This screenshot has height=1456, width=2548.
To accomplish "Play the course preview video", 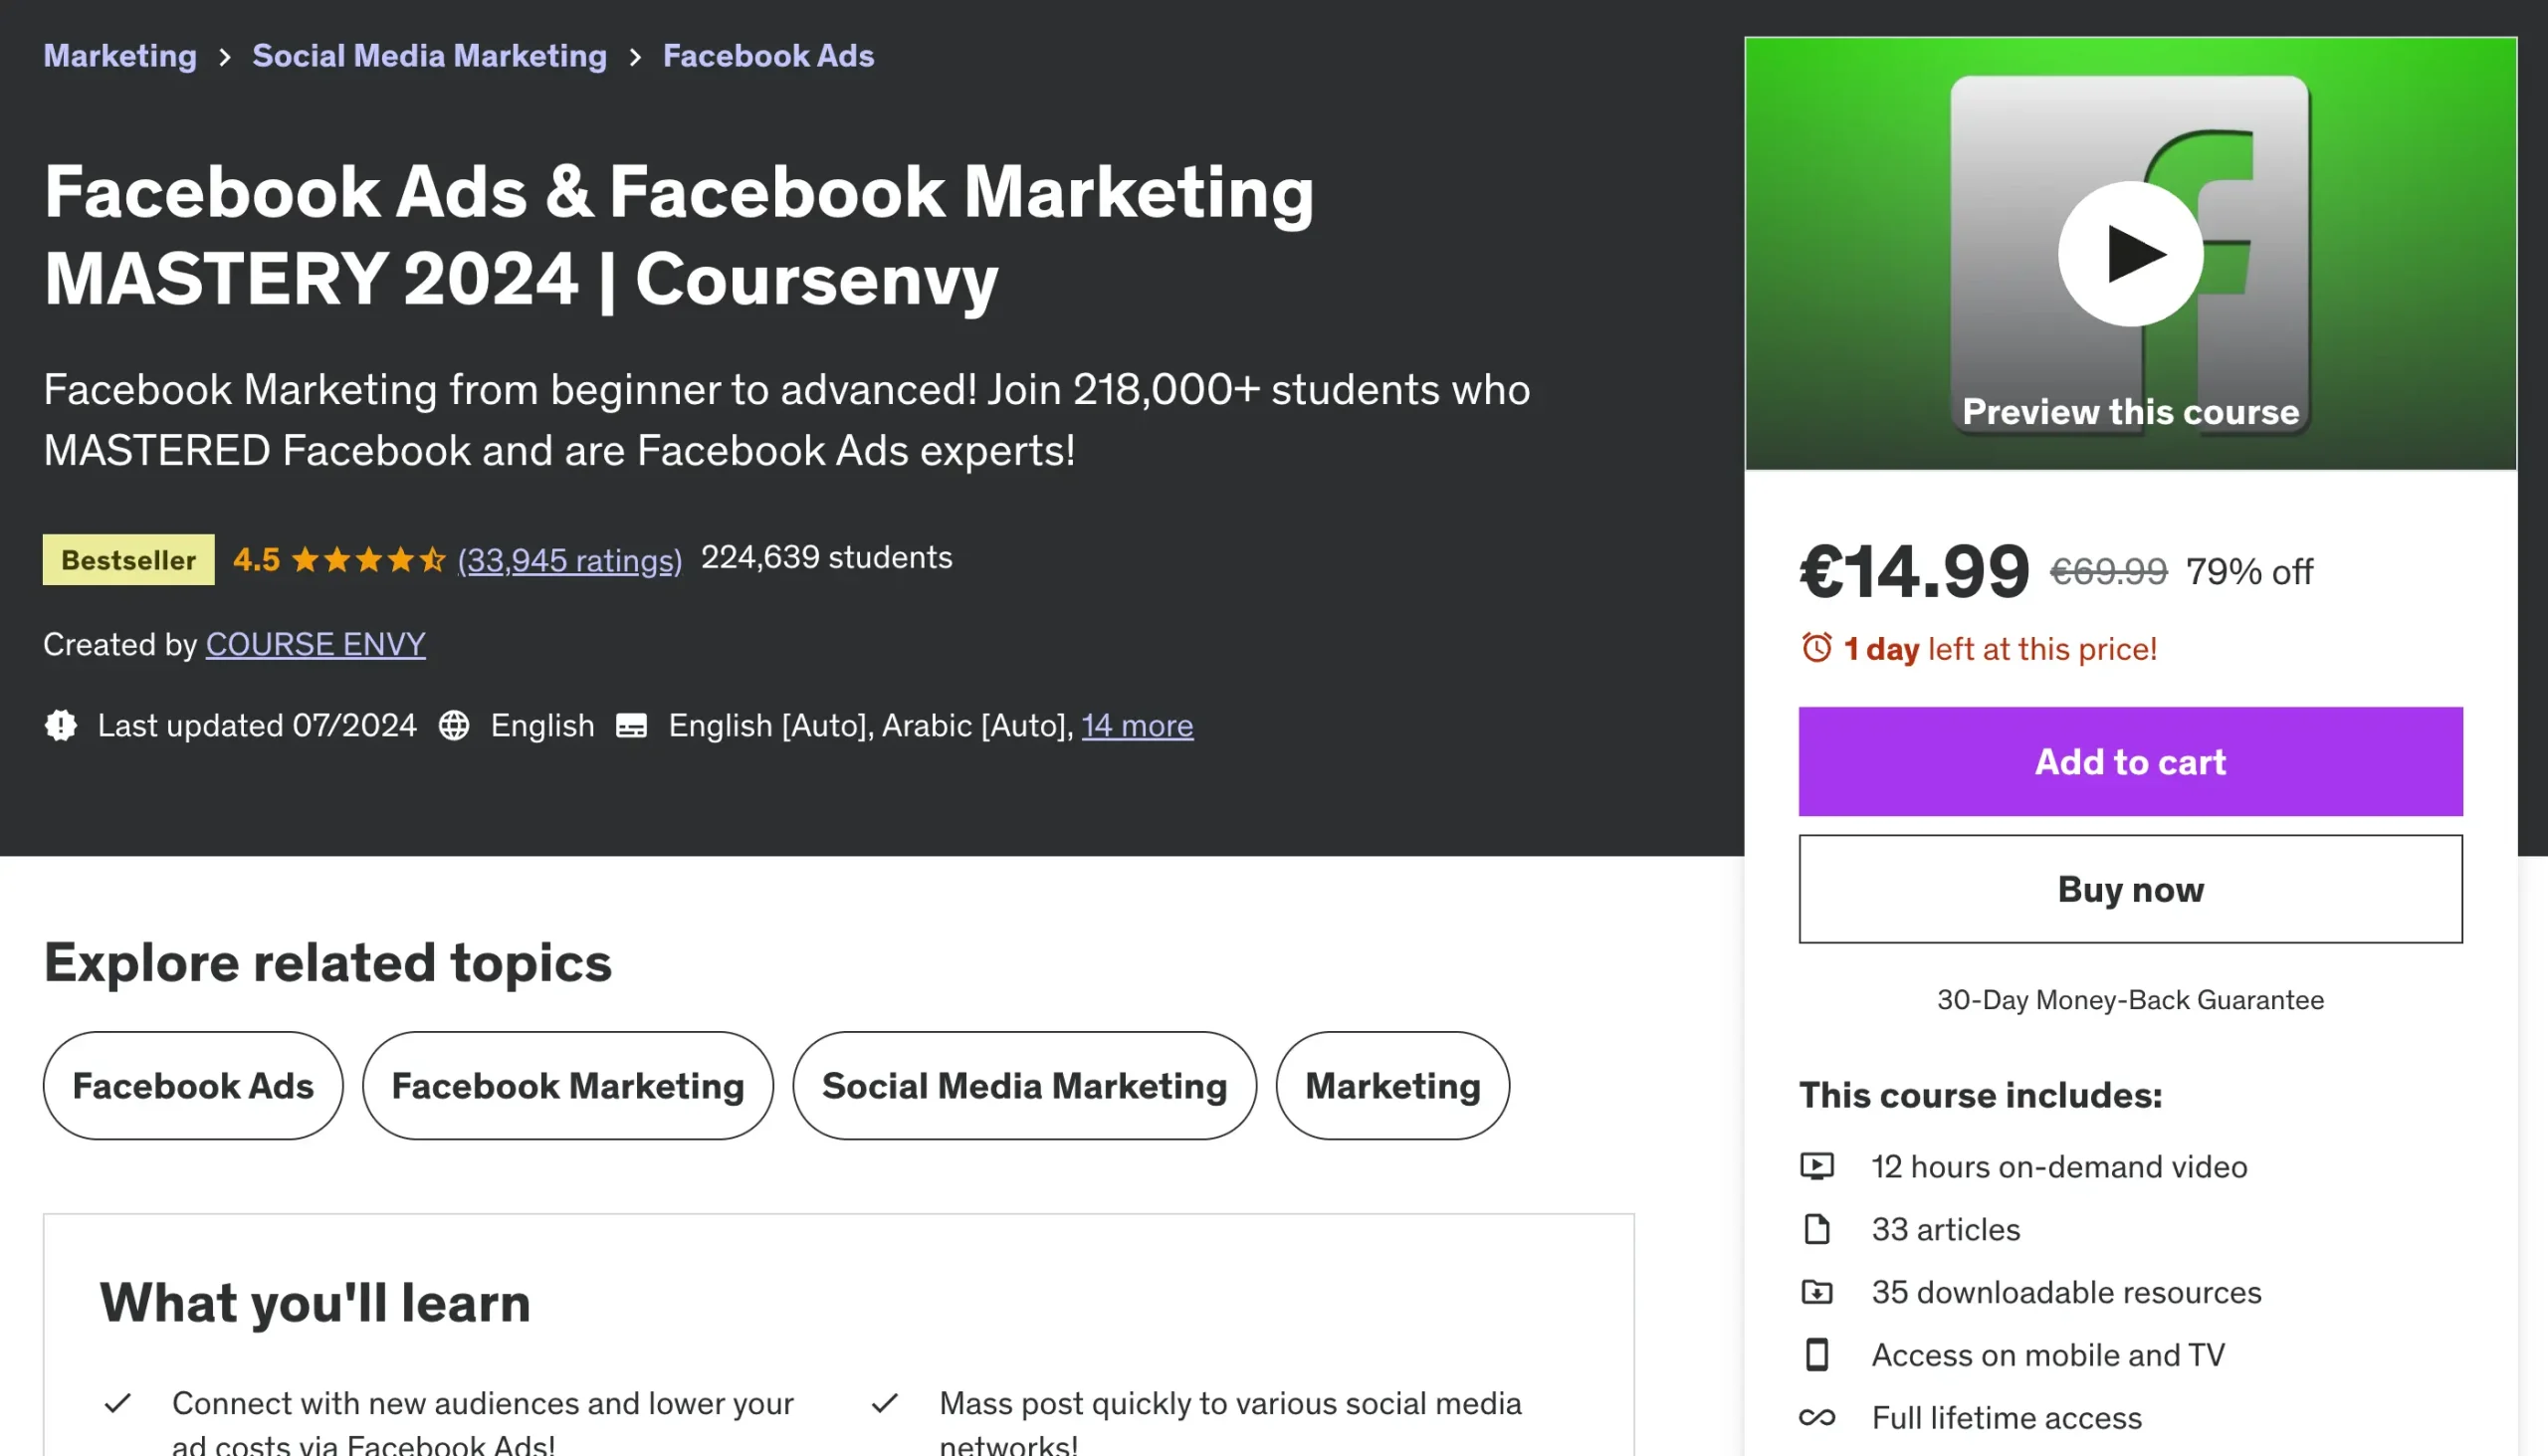I will [x=2130, y=254].
